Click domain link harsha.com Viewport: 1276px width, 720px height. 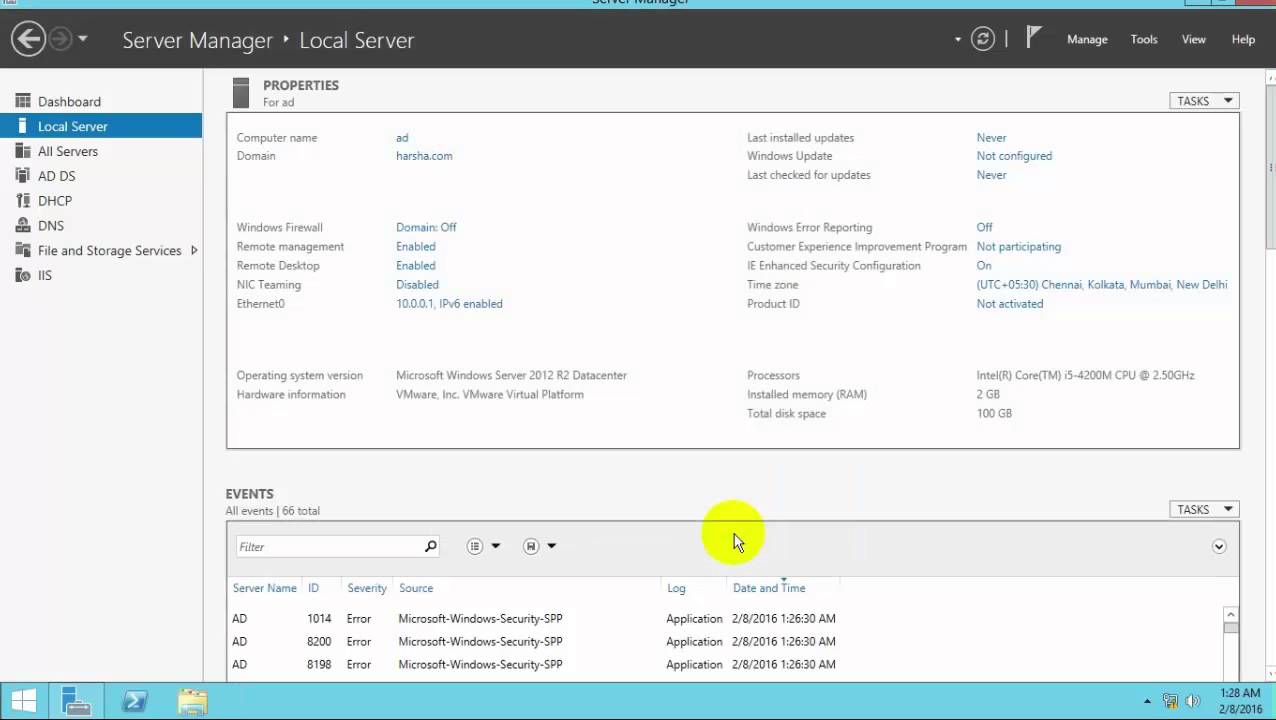pos(424,156)
